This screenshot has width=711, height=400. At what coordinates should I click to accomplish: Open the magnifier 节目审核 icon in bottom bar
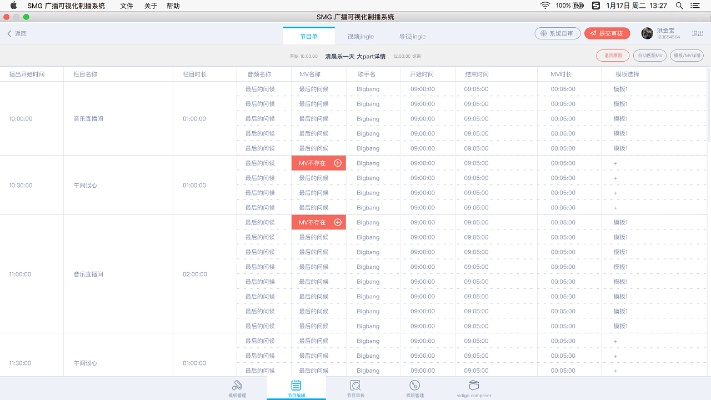356,386
